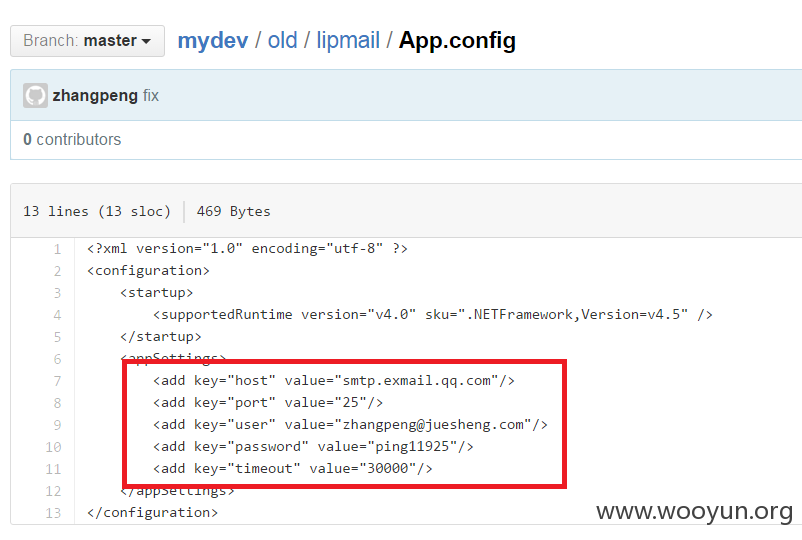Viewport: 802px width, 540px height.
Task: Select line number 7
Action: pyautogui.click(x=57, y=381)
